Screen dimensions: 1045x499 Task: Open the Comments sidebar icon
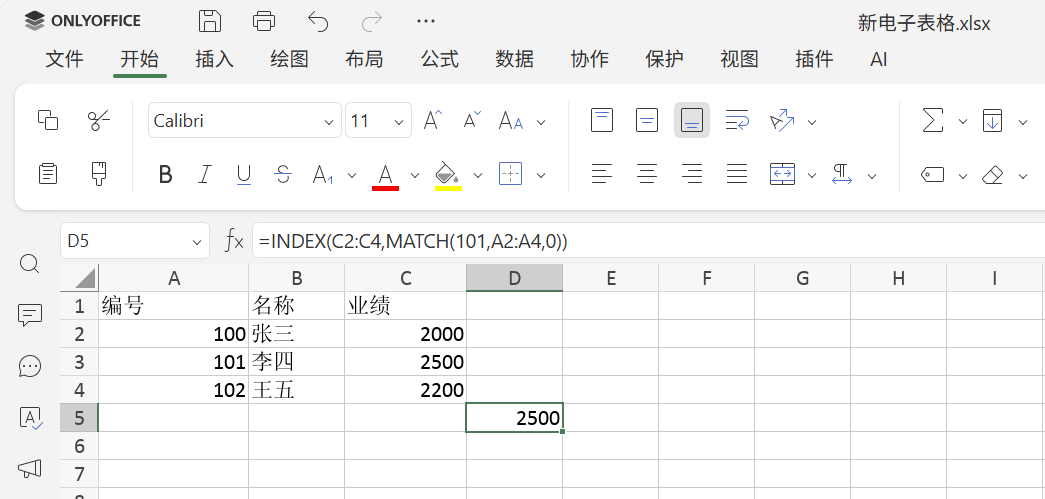(x=30, y=314)
